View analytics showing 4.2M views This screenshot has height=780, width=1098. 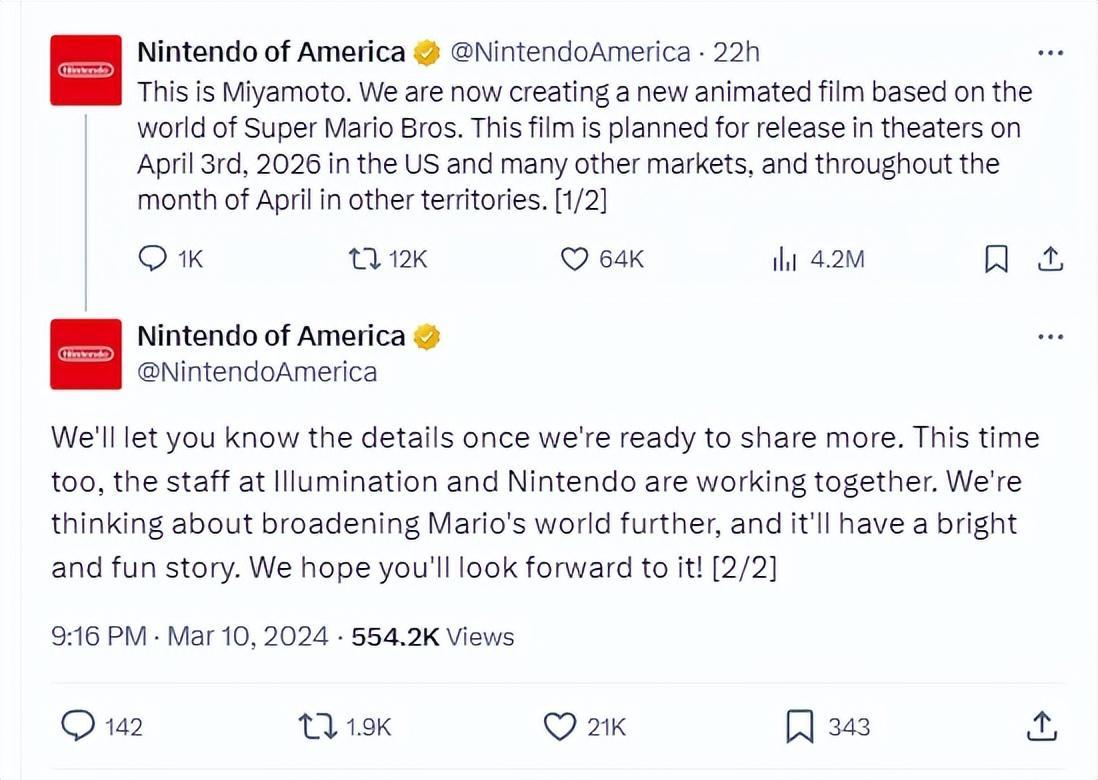784,260
